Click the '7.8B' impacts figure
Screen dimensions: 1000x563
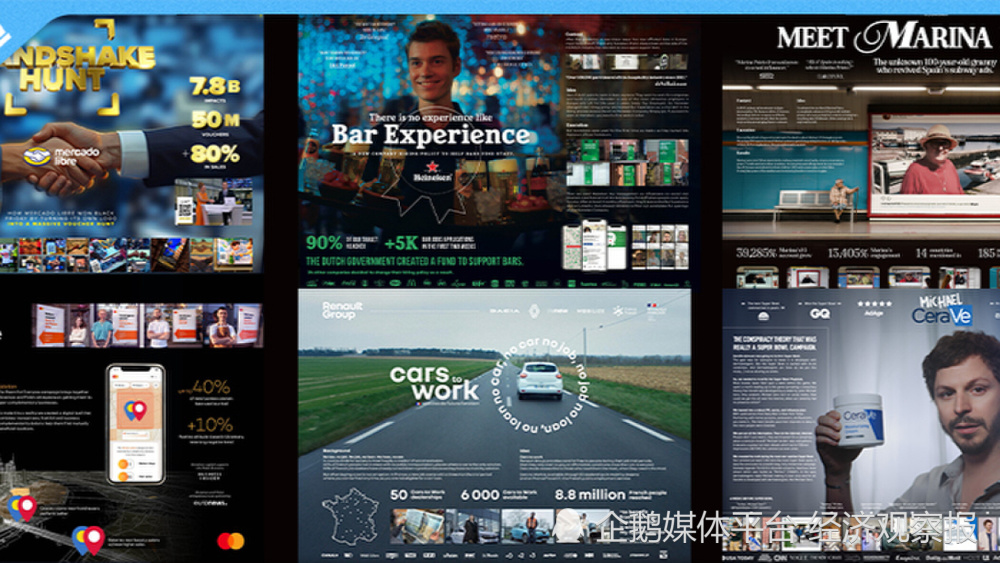tap(214, 86)
